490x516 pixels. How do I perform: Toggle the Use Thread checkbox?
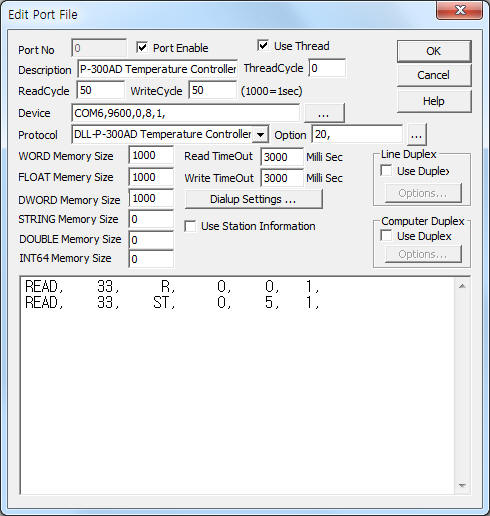click(x=263, y=45)
